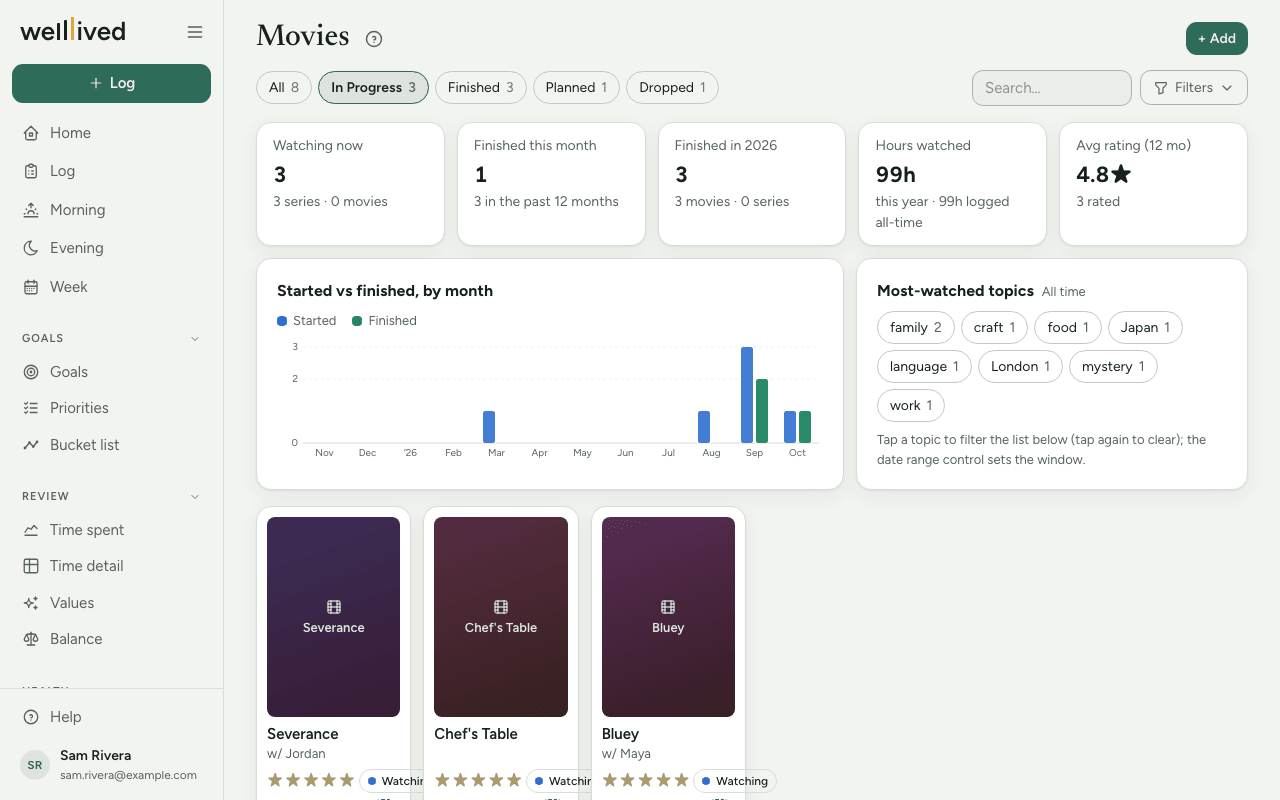Collapse the sidebar with the hamburger icon
The width and height of the screenshot is (1280, 800).
195,32
